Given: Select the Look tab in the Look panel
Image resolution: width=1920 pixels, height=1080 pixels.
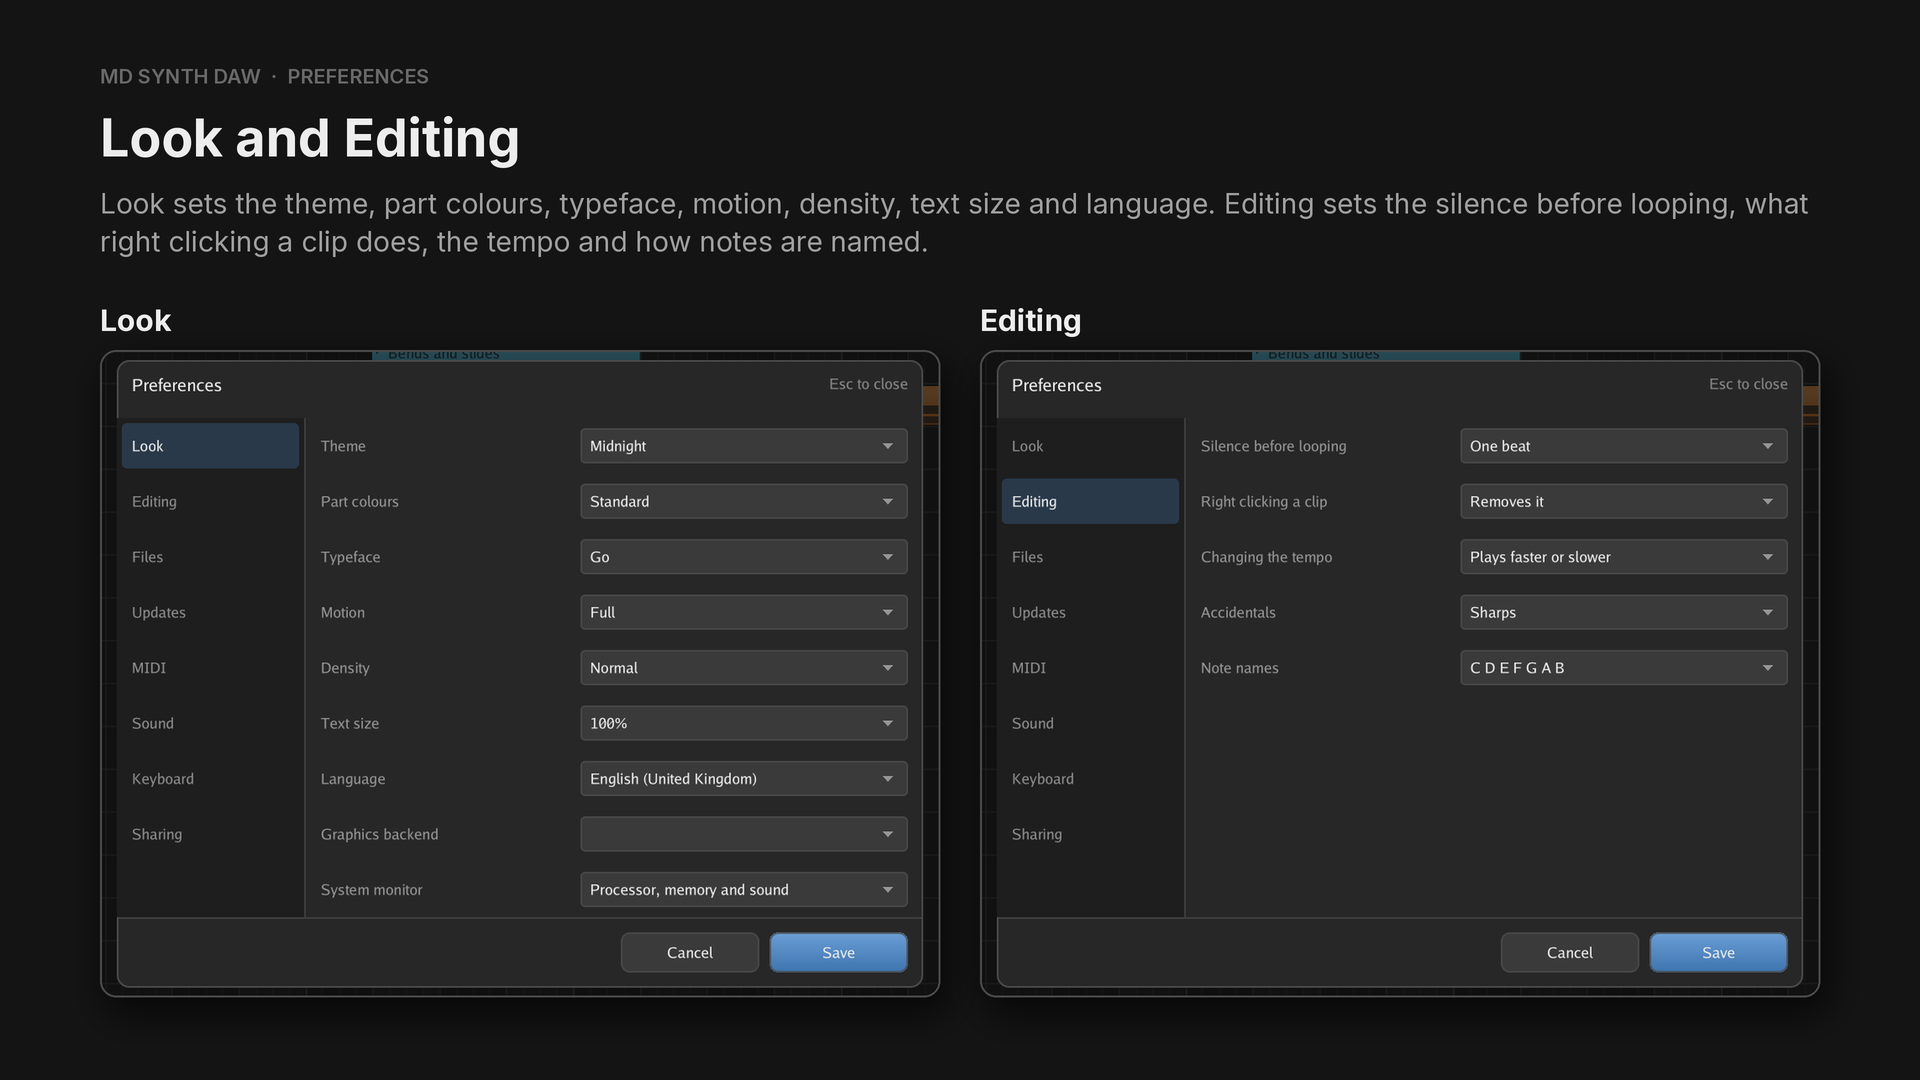Looking at the screenshot, I should tap(210, 446).
